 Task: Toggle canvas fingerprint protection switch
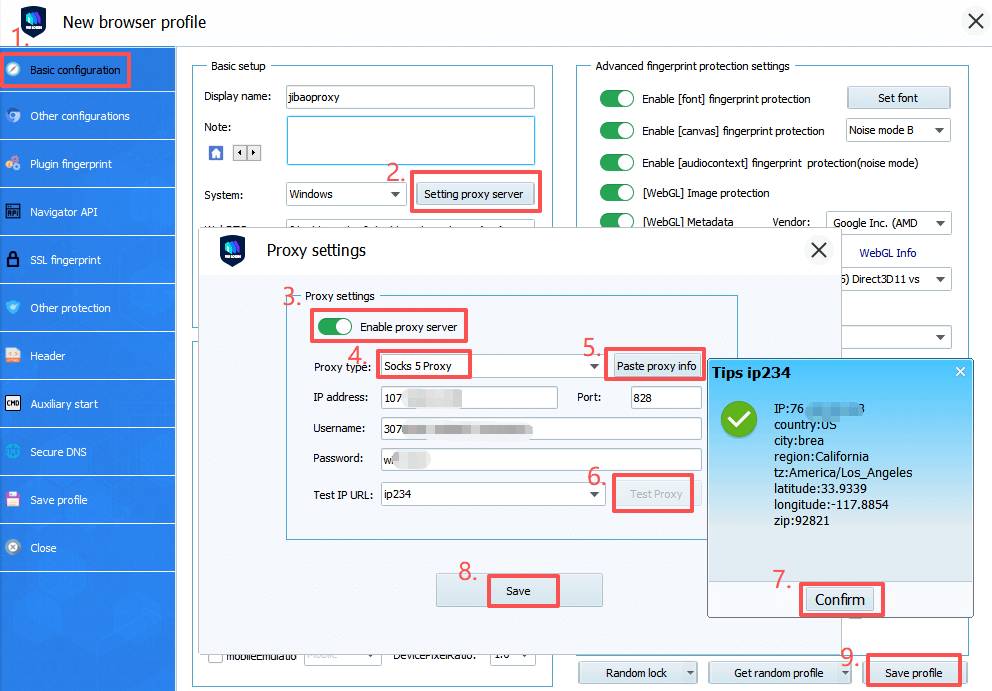(617, 131)
